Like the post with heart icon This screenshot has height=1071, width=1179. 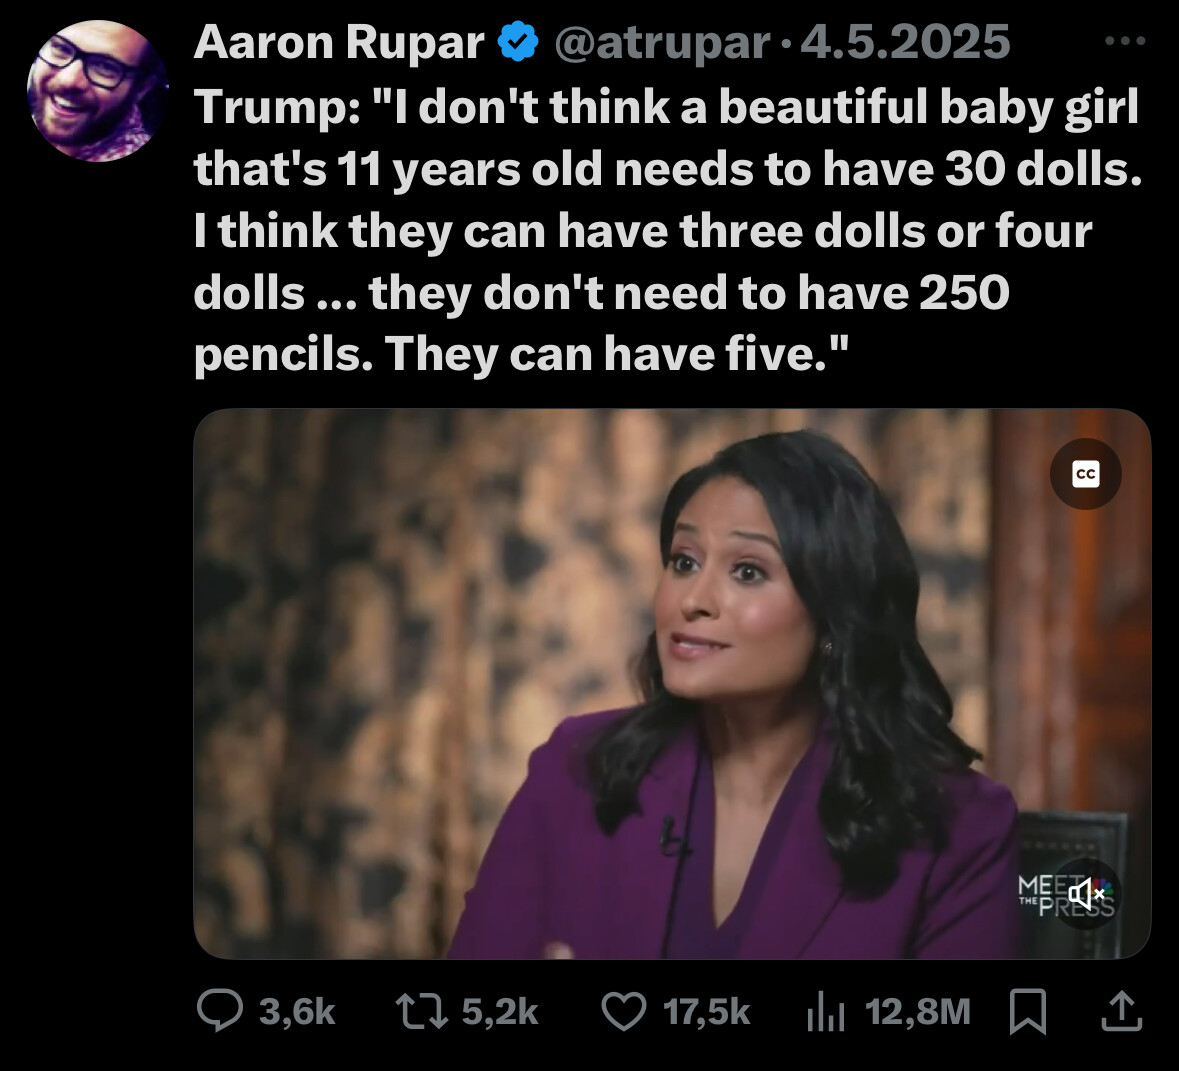click(624, 1011)
